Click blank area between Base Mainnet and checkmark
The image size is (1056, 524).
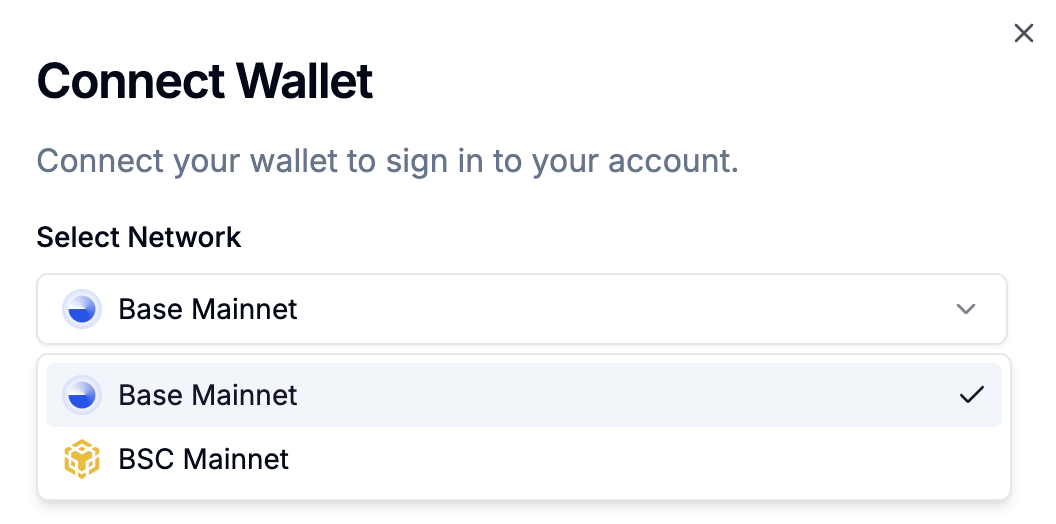(x=626, y=395)
